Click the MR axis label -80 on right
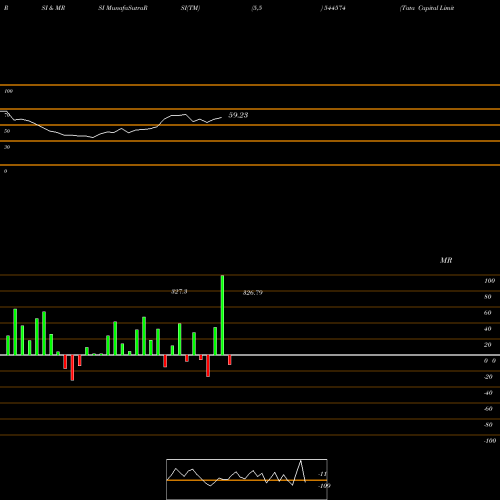The width and height of the screenshot is (500, 500). [x=488, y=425]
